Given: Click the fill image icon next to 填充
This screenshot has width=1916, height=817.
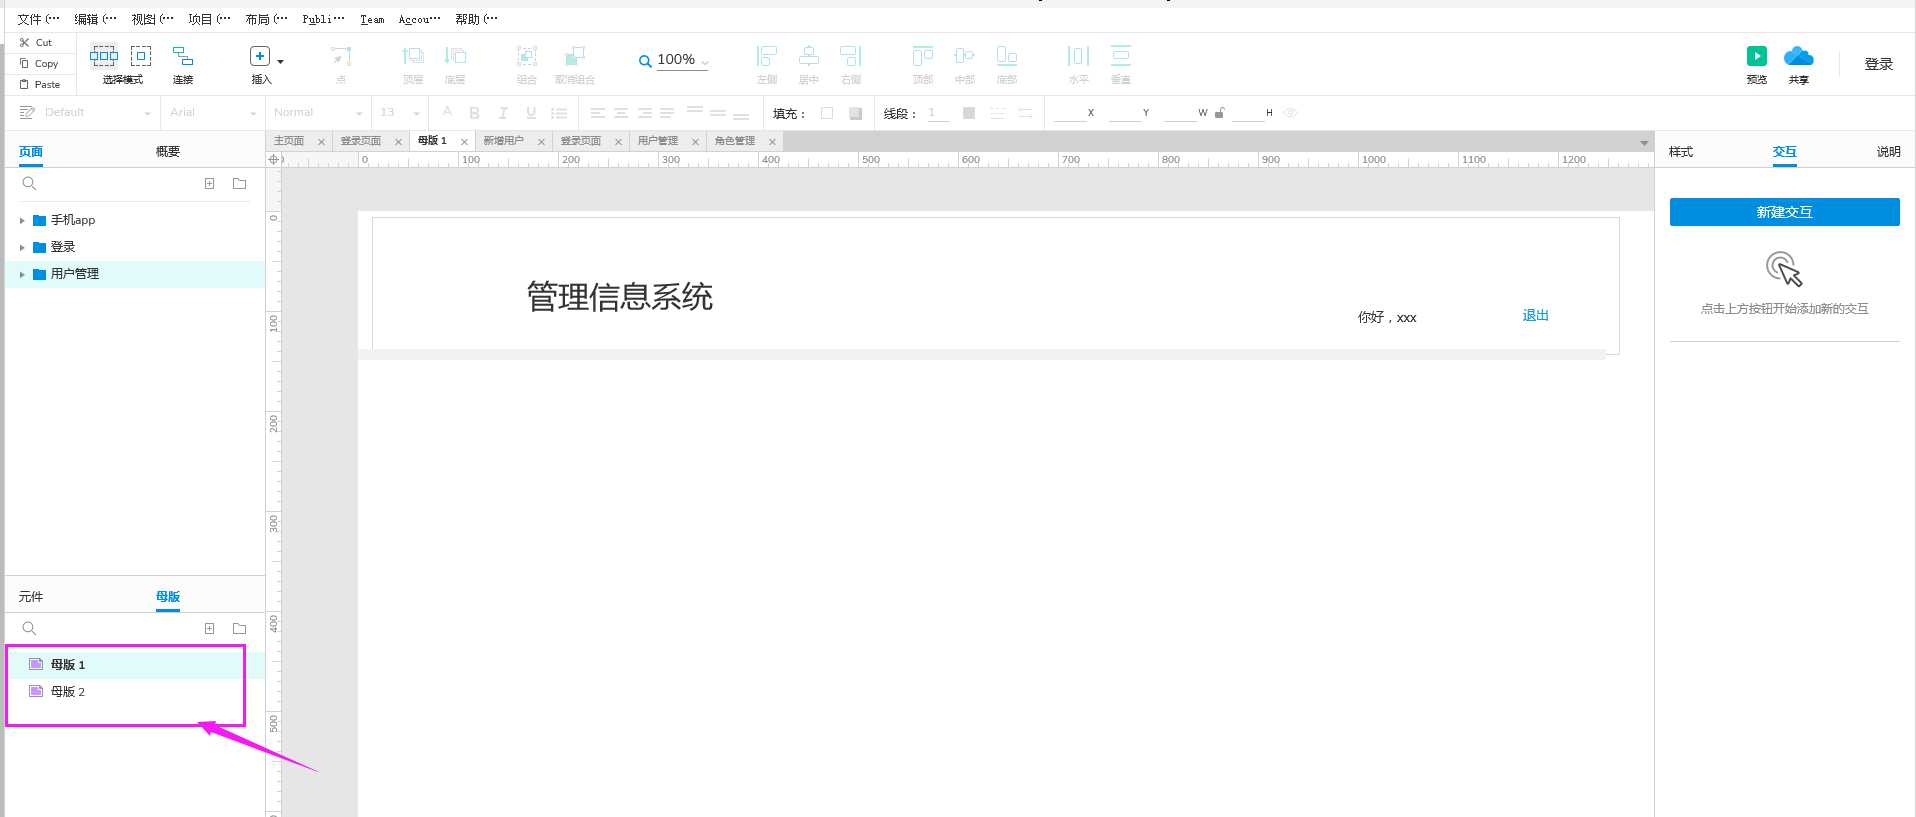Looking at the screenshot, I should click(x=856, y=113).
